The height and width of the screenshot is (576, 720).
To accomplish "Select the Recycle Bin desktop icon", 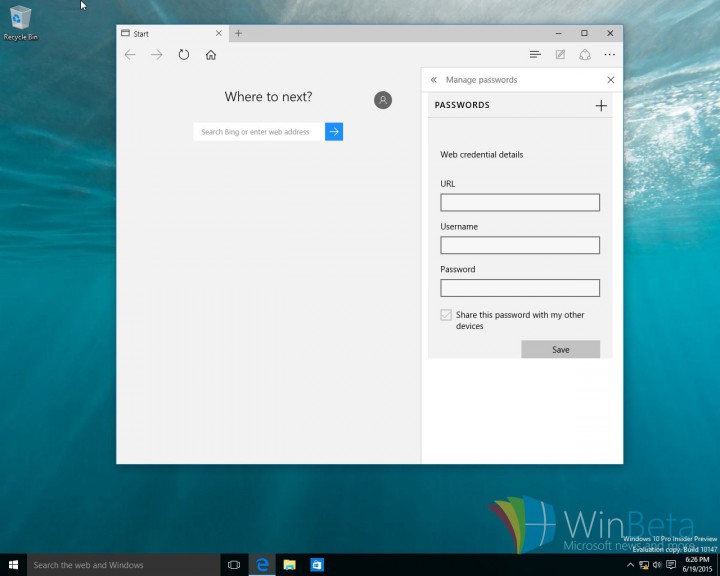I will pos(20,23).
